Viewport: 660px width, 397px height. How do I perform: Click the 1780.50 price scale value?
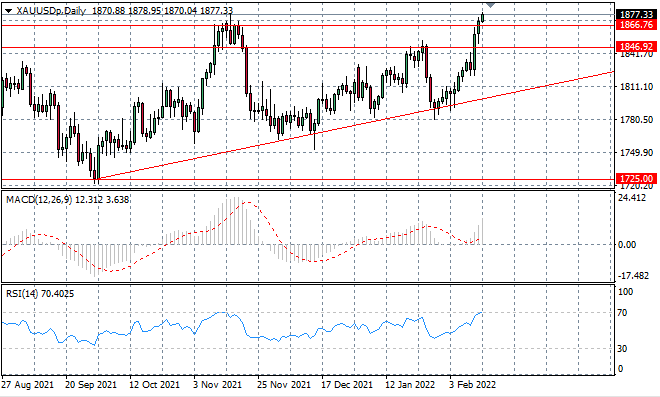[636, 120]
